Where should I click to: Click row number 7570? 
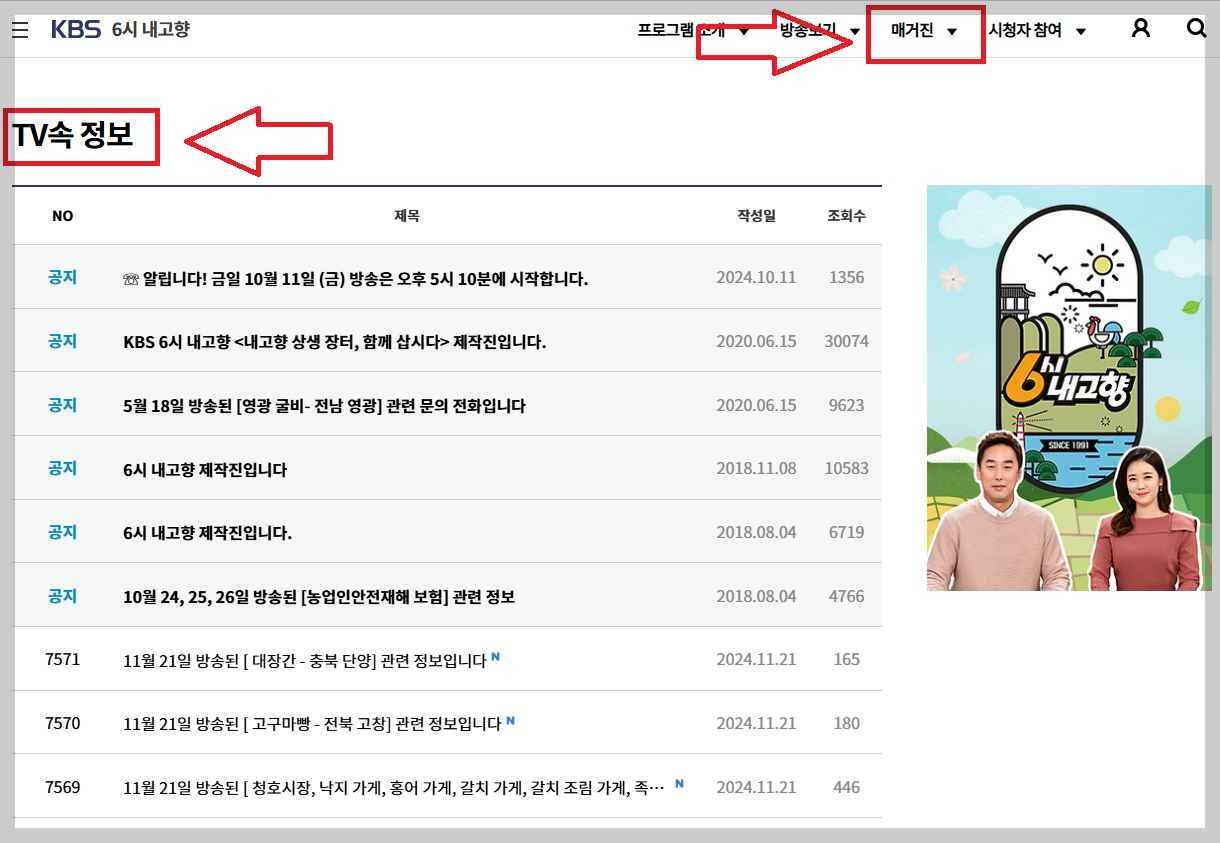pos(63,724)
